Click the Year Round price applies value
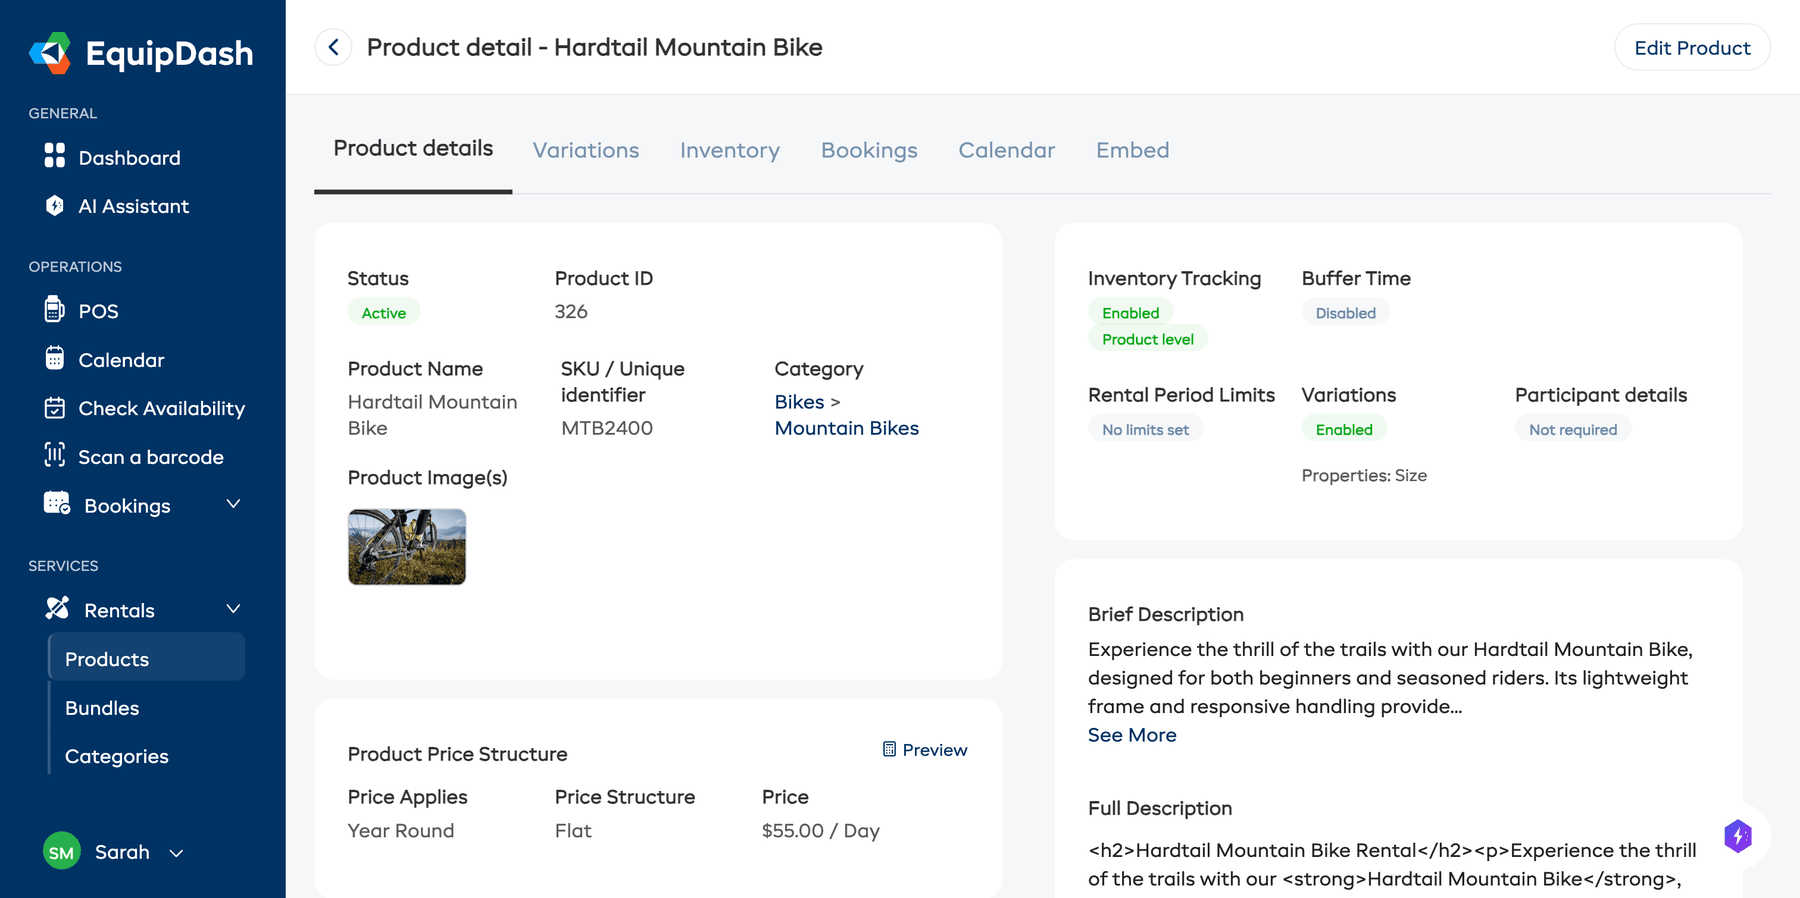 point(401,830)
